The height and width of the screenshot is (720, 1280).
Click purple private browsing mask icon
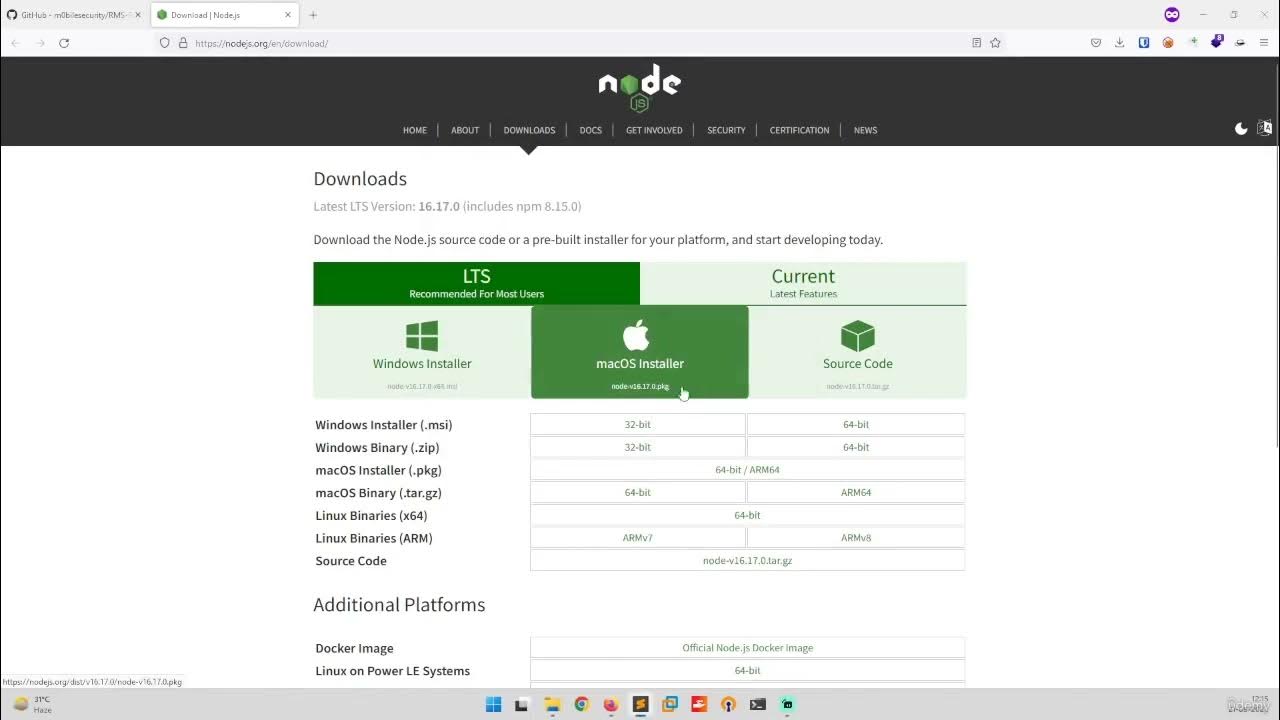[1172, 15]
